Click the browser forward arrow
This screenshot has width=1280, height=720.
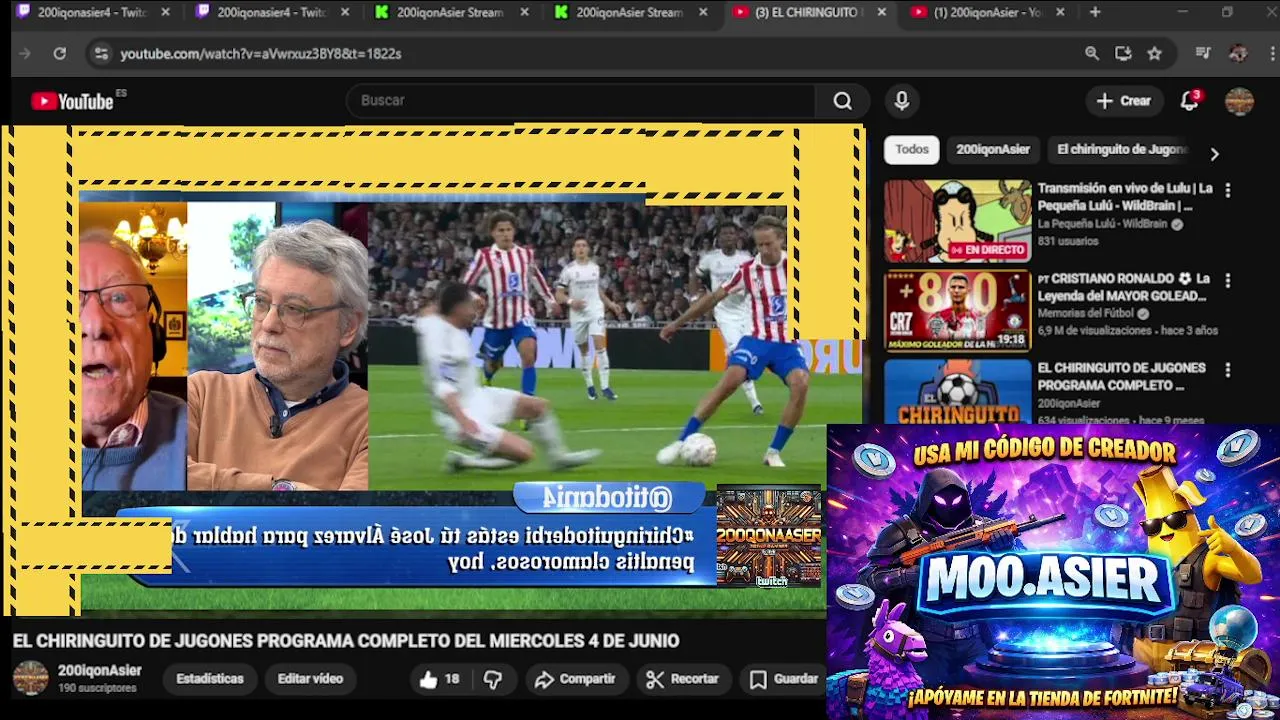point(25,54)
